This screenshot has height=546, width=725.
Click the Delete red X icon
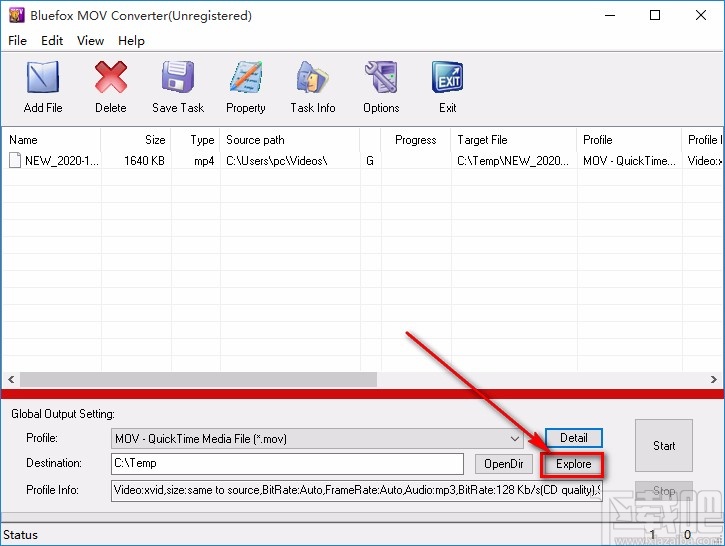click(x=111, y=77)
